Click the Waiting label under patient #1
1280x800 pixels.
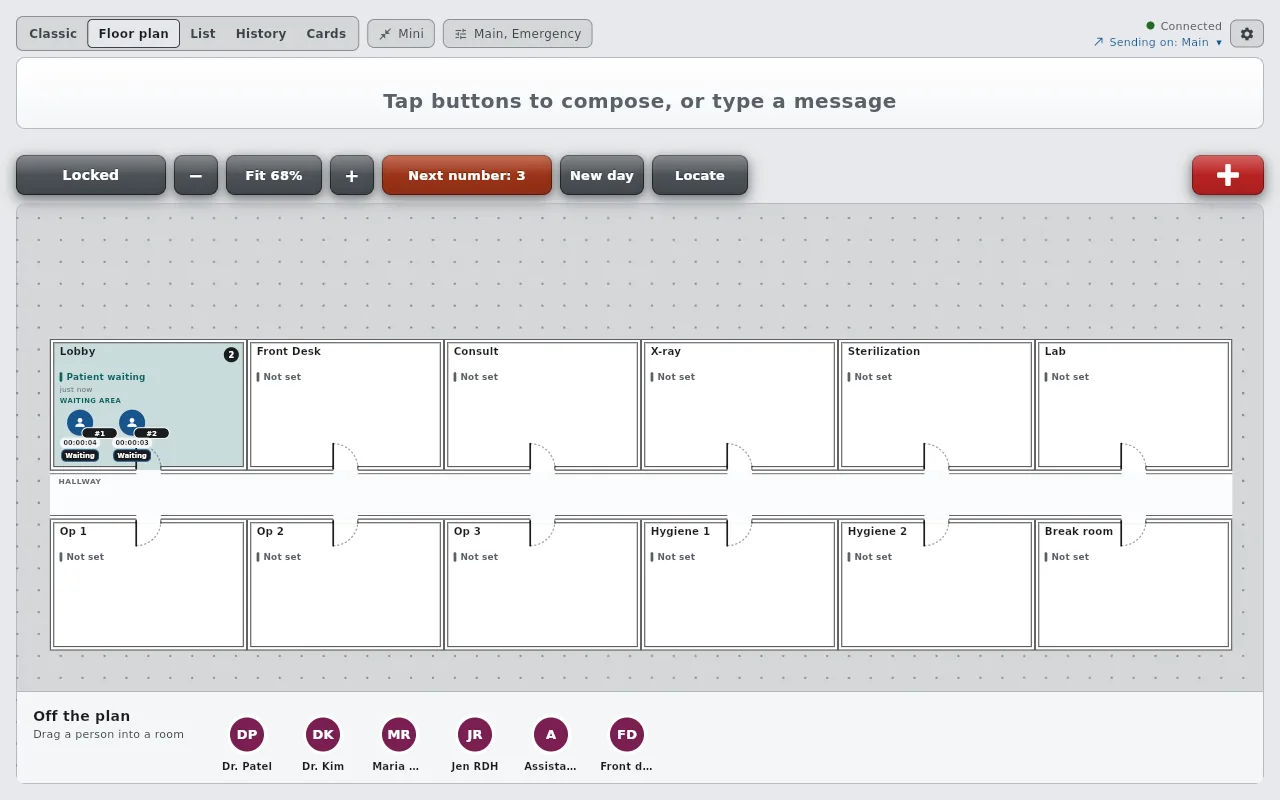point(80,456)
